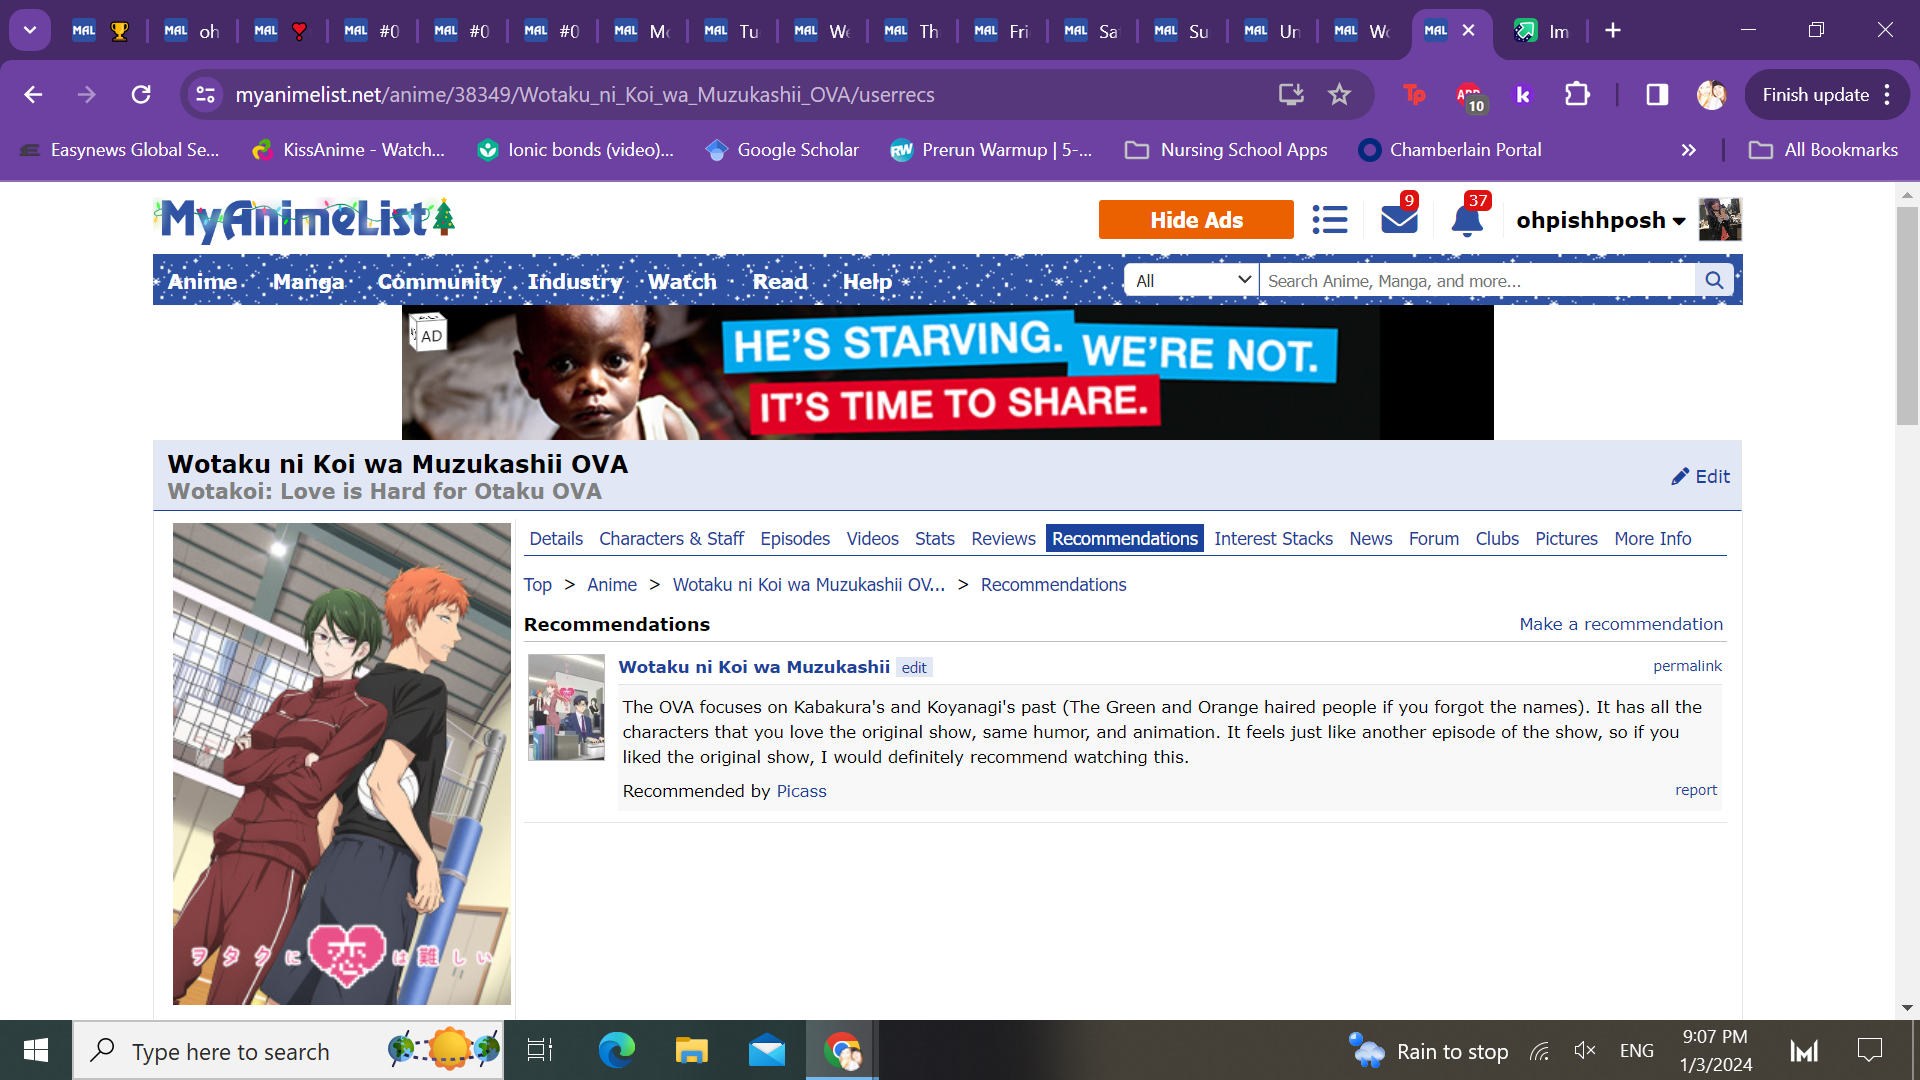Click the Edit link

pyautogui.click(x=1701, y=477)
